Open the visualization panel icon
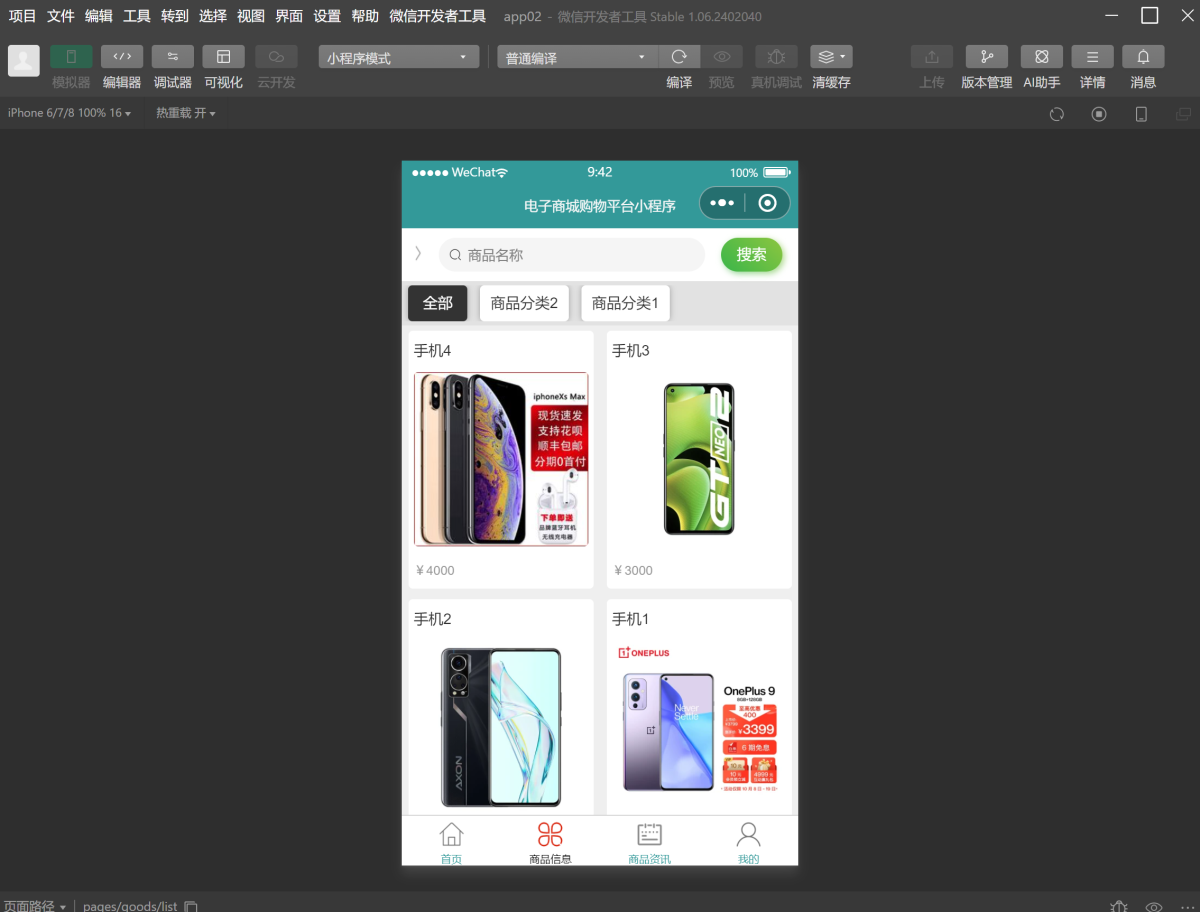Viewport: 1200px width, 912px height. (223, 57)
